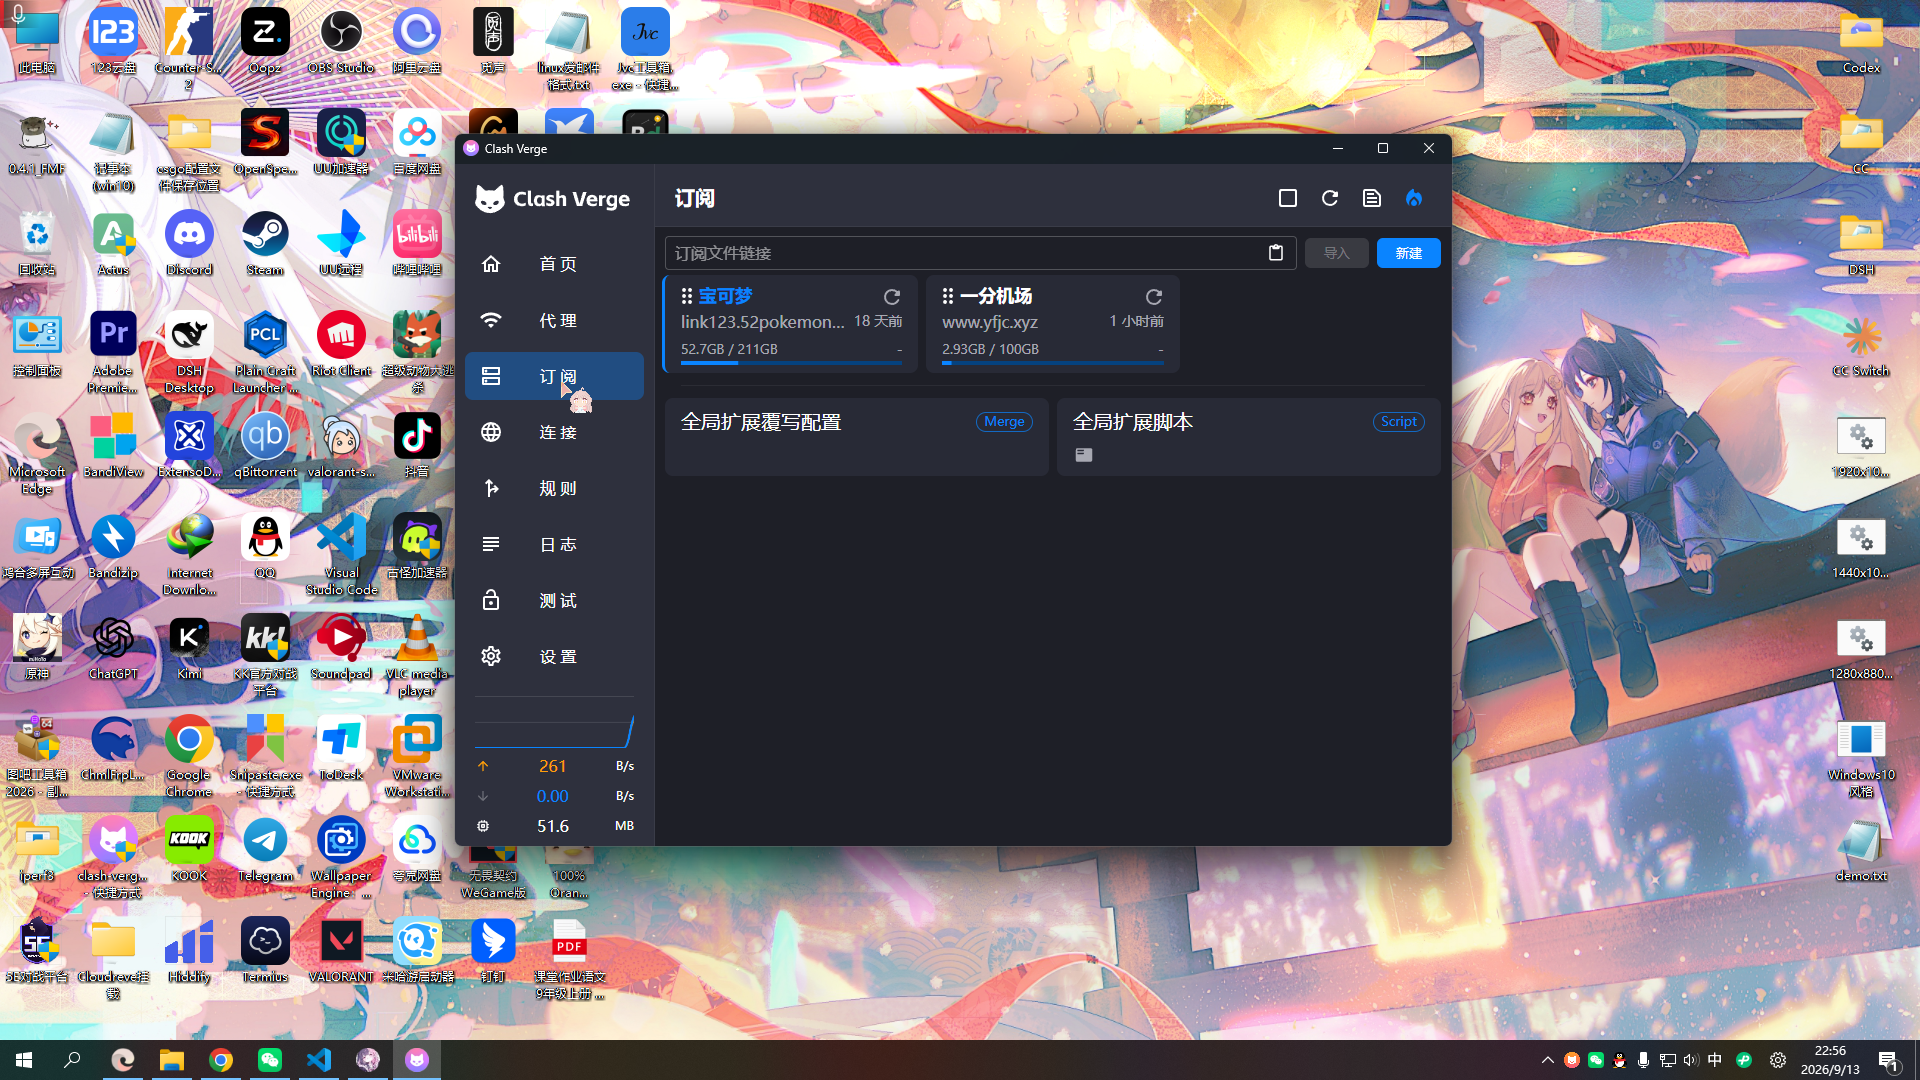The image size is (1920, 1080).
Task: Open Windows Start menu
Action: 24,1060
